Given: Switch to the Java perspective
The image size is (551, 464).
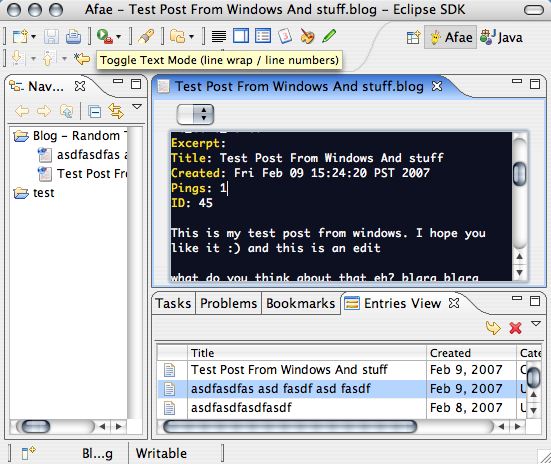Looking at the screenshot, I should (x=501, y=37).
